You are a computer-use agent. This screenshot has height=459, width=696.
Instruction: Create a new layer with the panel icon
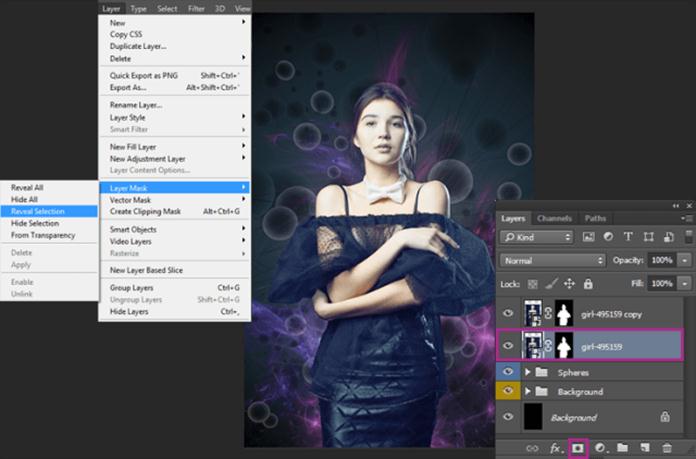pos(646,445)
